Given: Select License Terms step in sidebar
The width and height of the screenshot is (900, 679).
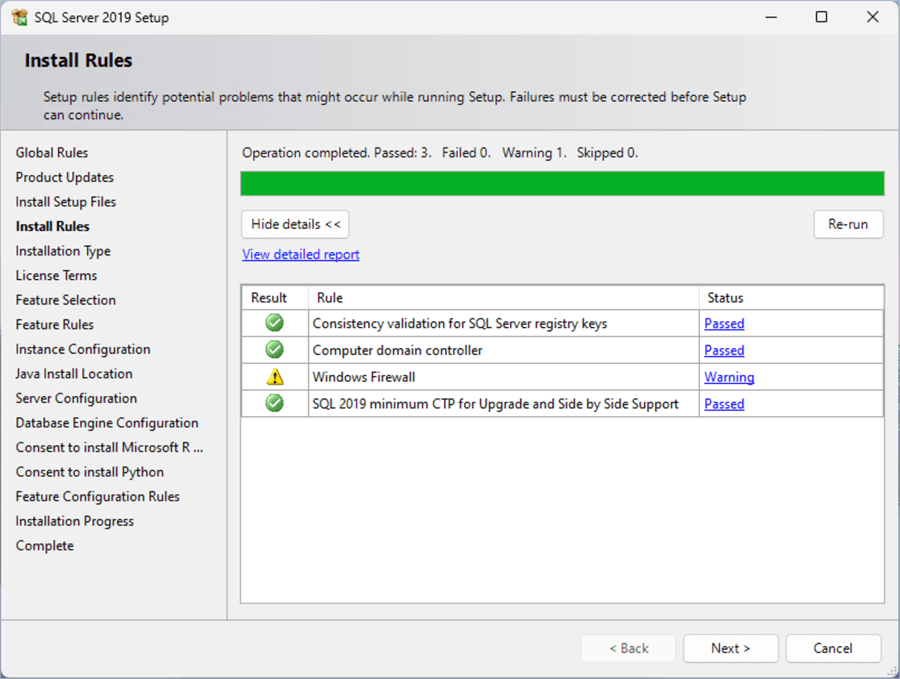Looking at the screenshot, I should 56,276.
